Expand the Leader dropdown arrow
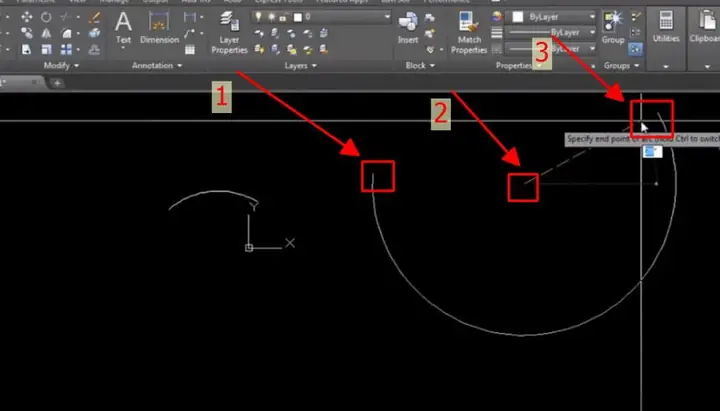Viewport: 720px width, 411px height. (202, 34)
